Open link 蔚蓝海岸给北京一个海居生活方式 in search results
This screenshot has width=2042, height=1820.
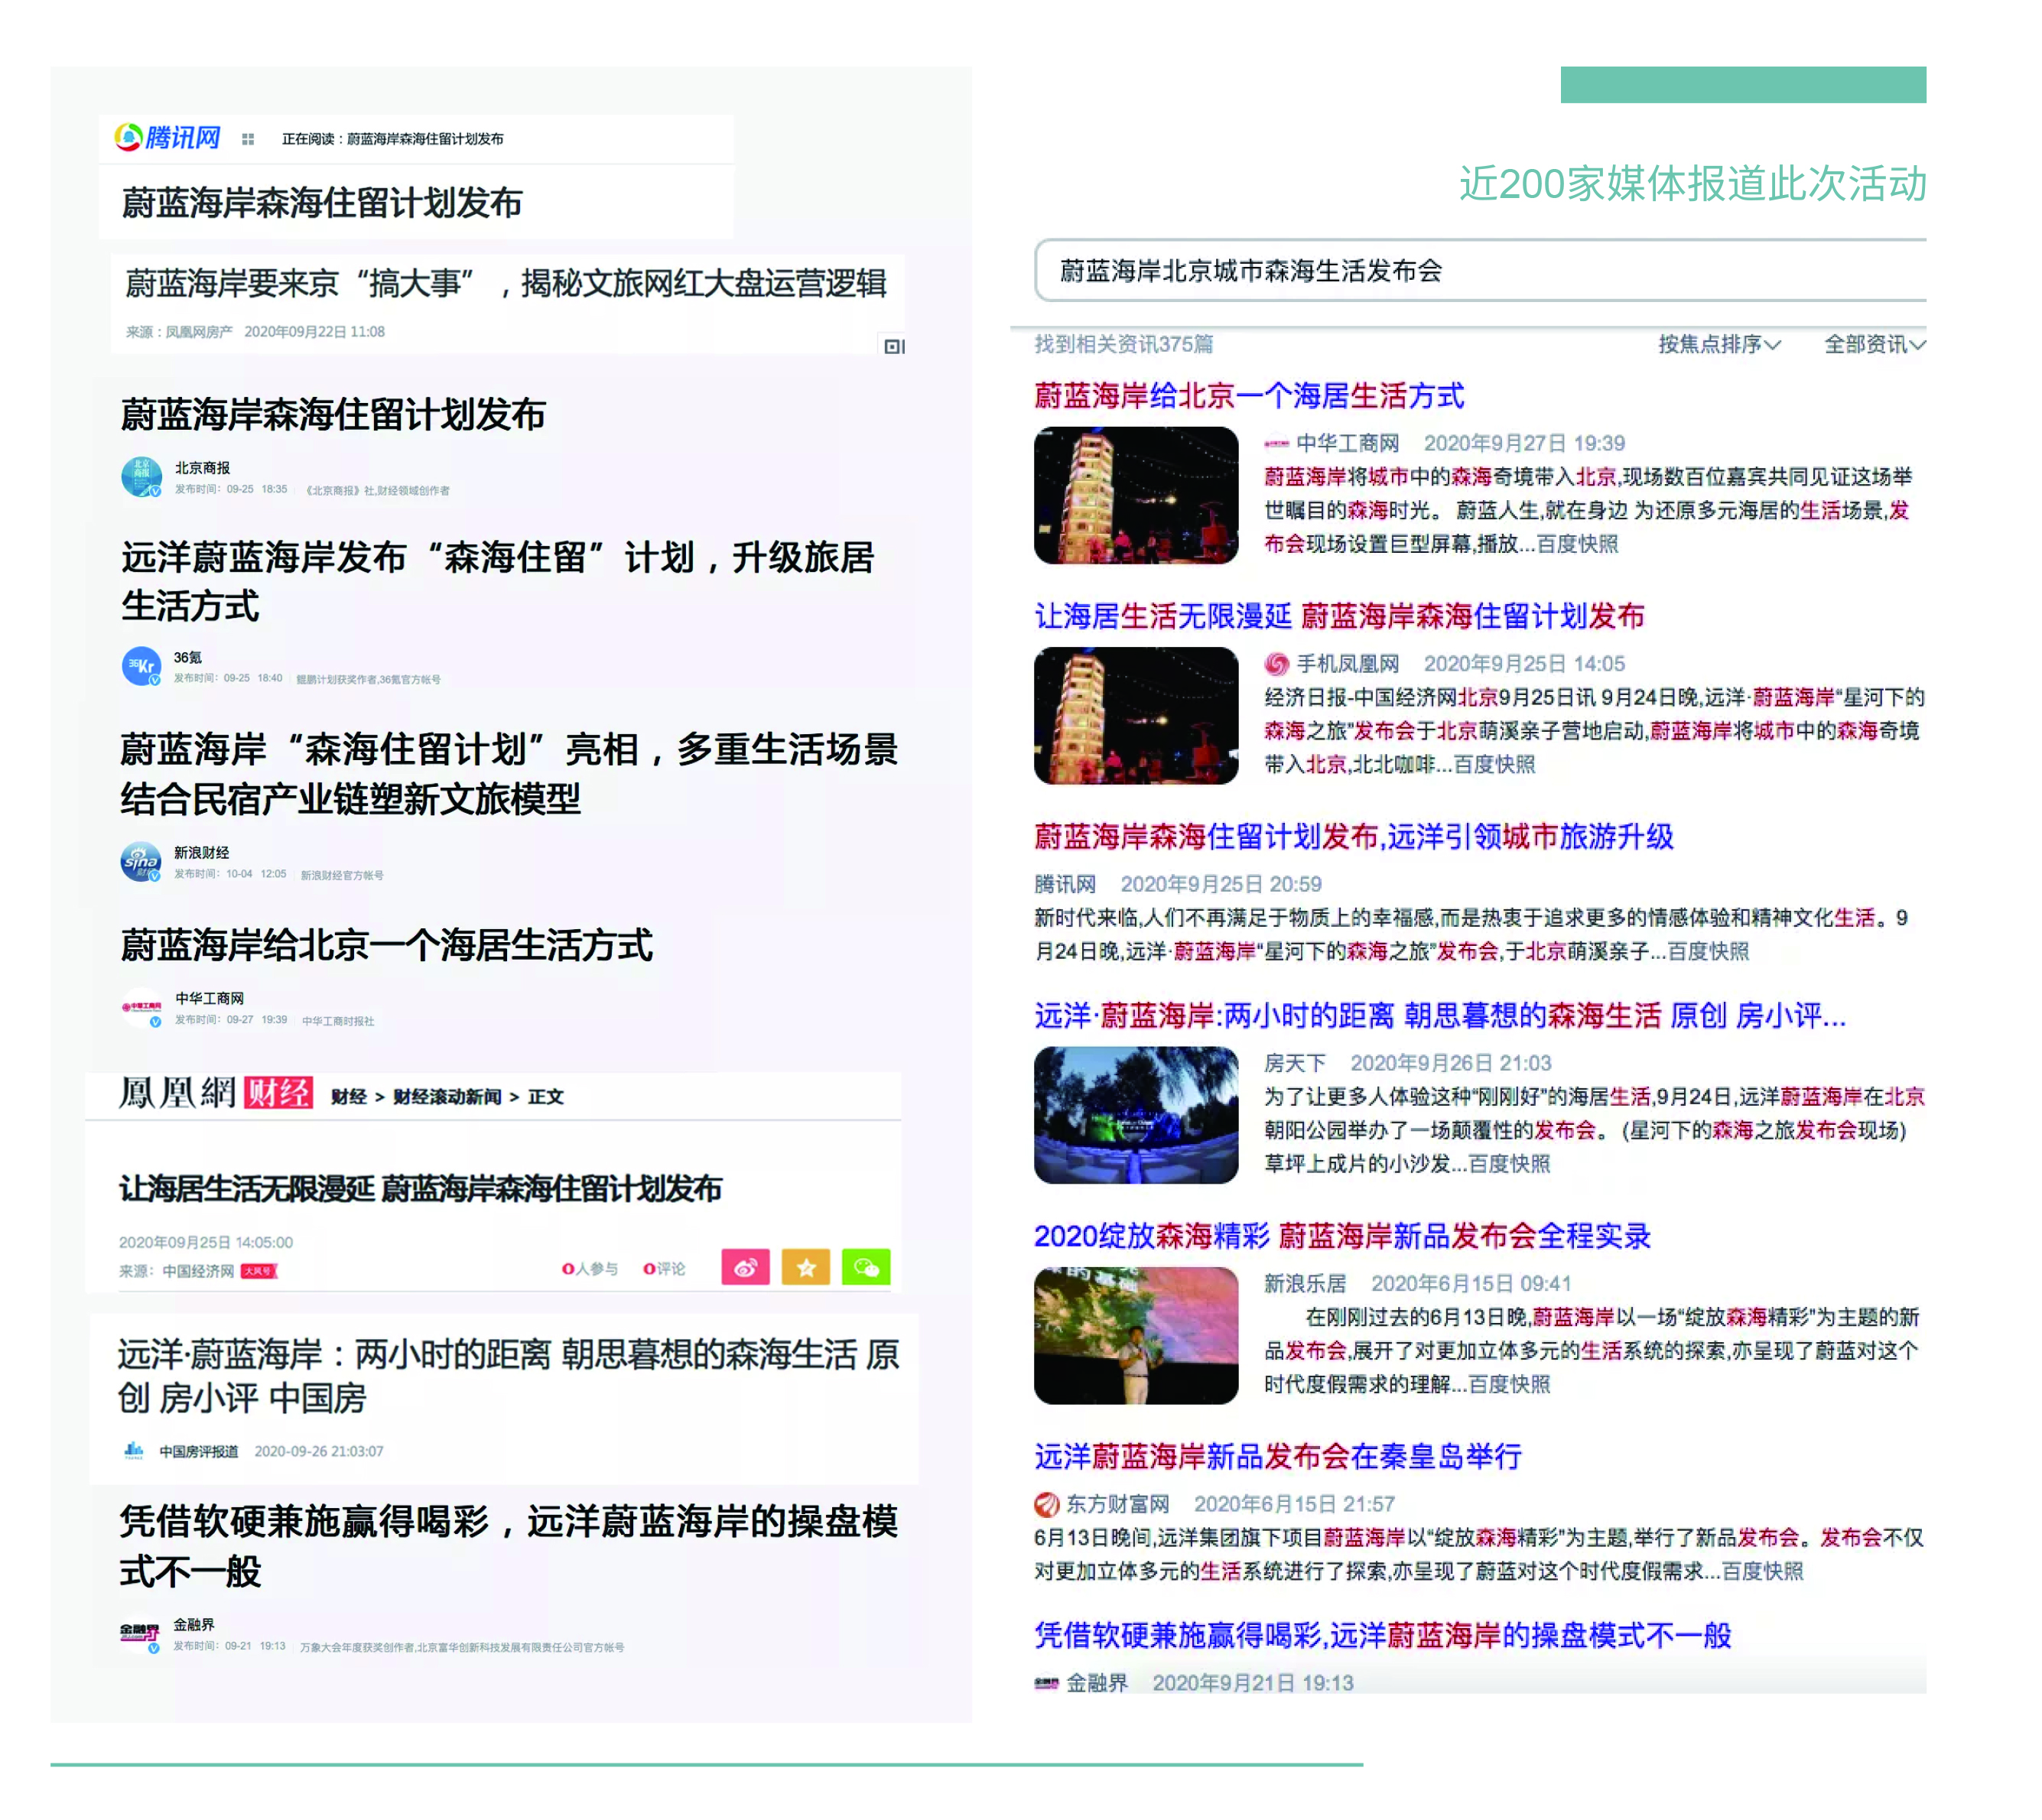(x=1248, y=396)
